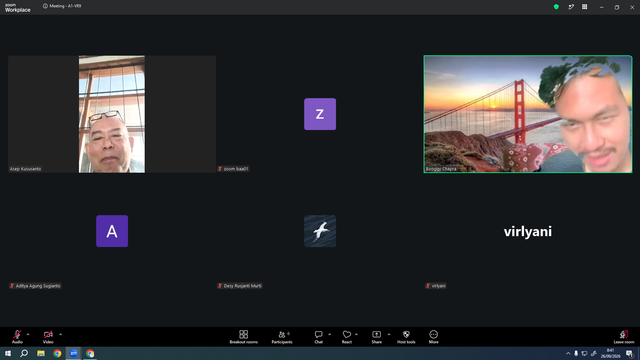Click the Leave room button
Viewport: 640px width, 360px height.
click(x=624, y=337)
